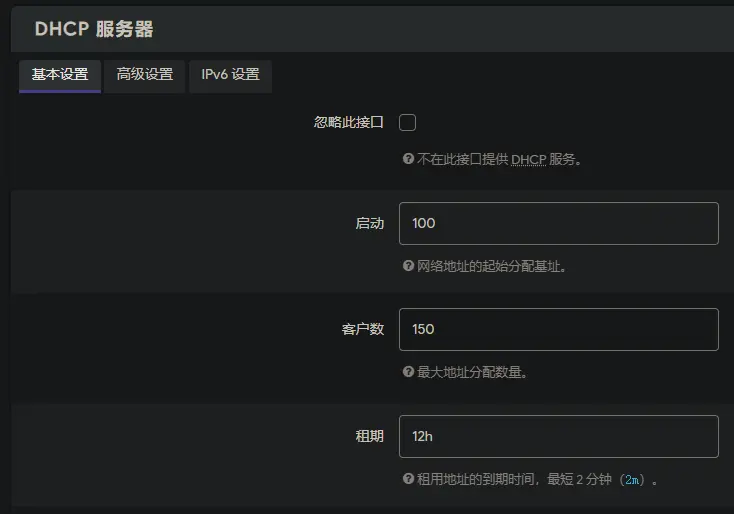Click the 客户数 field label
This screenshot has height=514, width=734.
[x=362, y=329]
